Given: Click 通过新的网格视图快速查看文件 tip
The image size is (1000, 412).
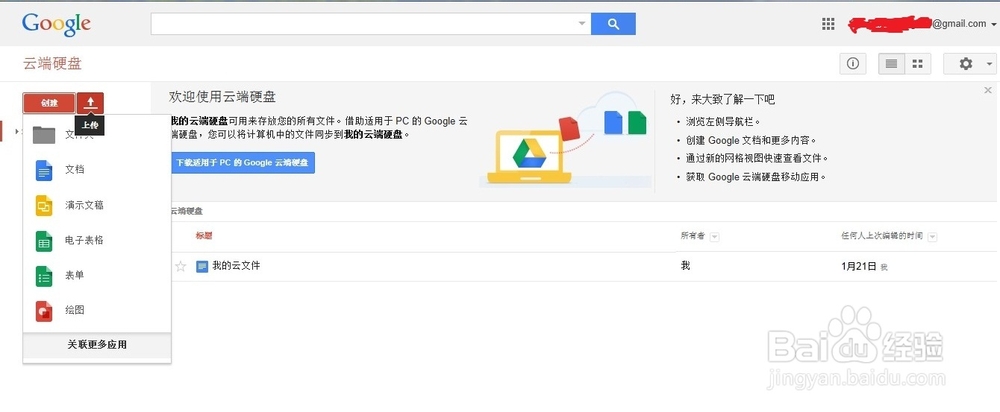Looking at the screenshot, I should 757,158.
